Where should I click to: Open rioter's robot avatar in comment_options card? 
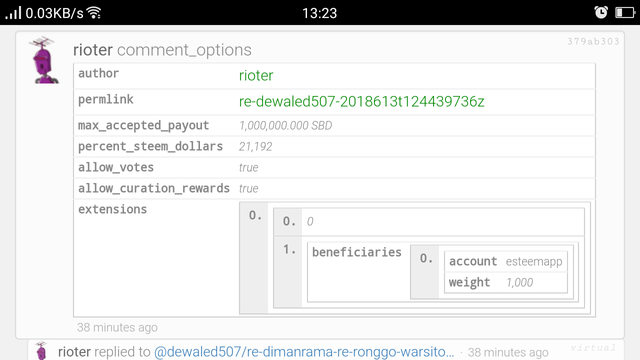44,60
